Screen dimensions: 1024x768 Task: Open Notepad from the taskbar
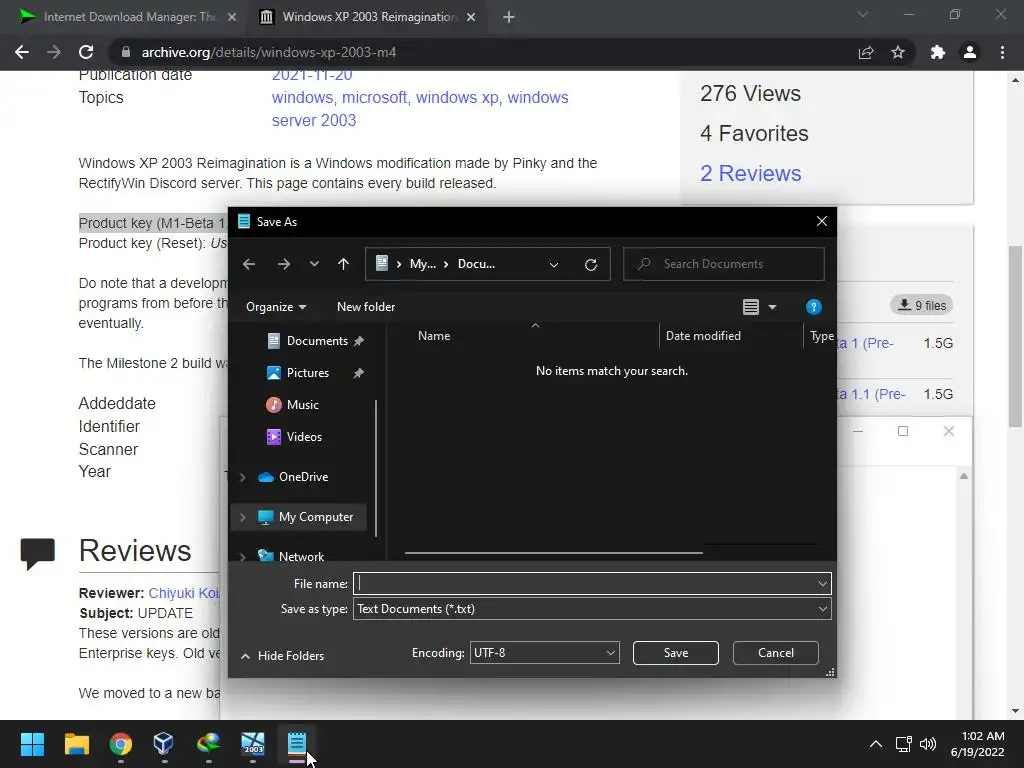pos(296,744)
